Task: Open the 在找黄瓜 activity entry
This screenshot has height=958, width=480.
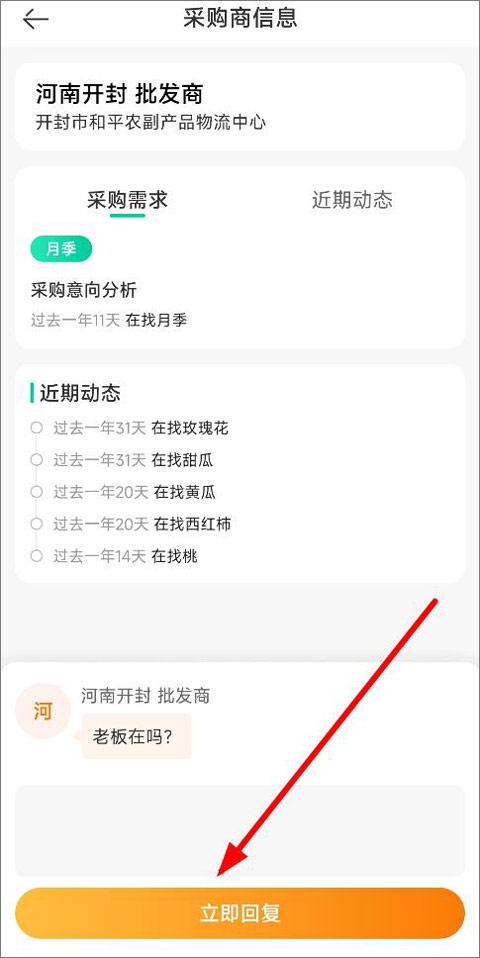Action: click(x=134, y=492)
